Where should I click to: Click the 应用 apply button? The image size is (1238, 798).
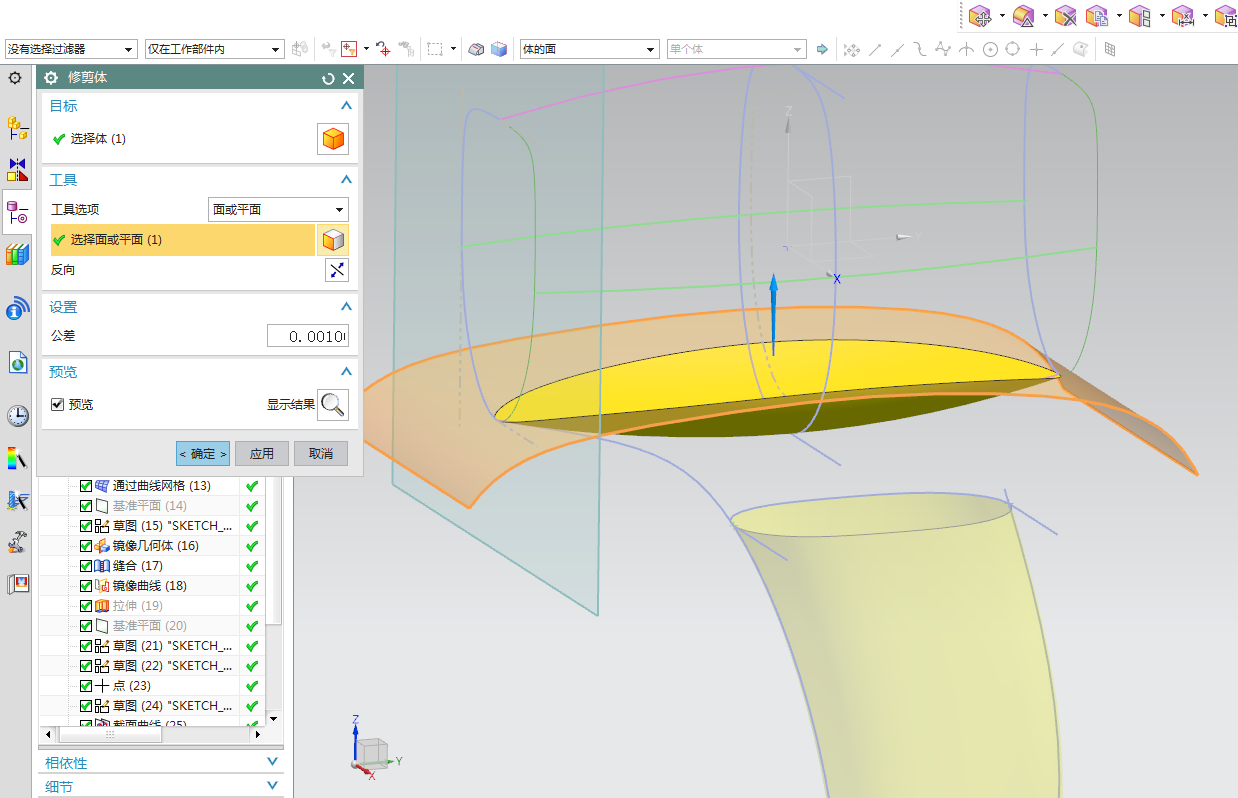click(x=262, y=453)
